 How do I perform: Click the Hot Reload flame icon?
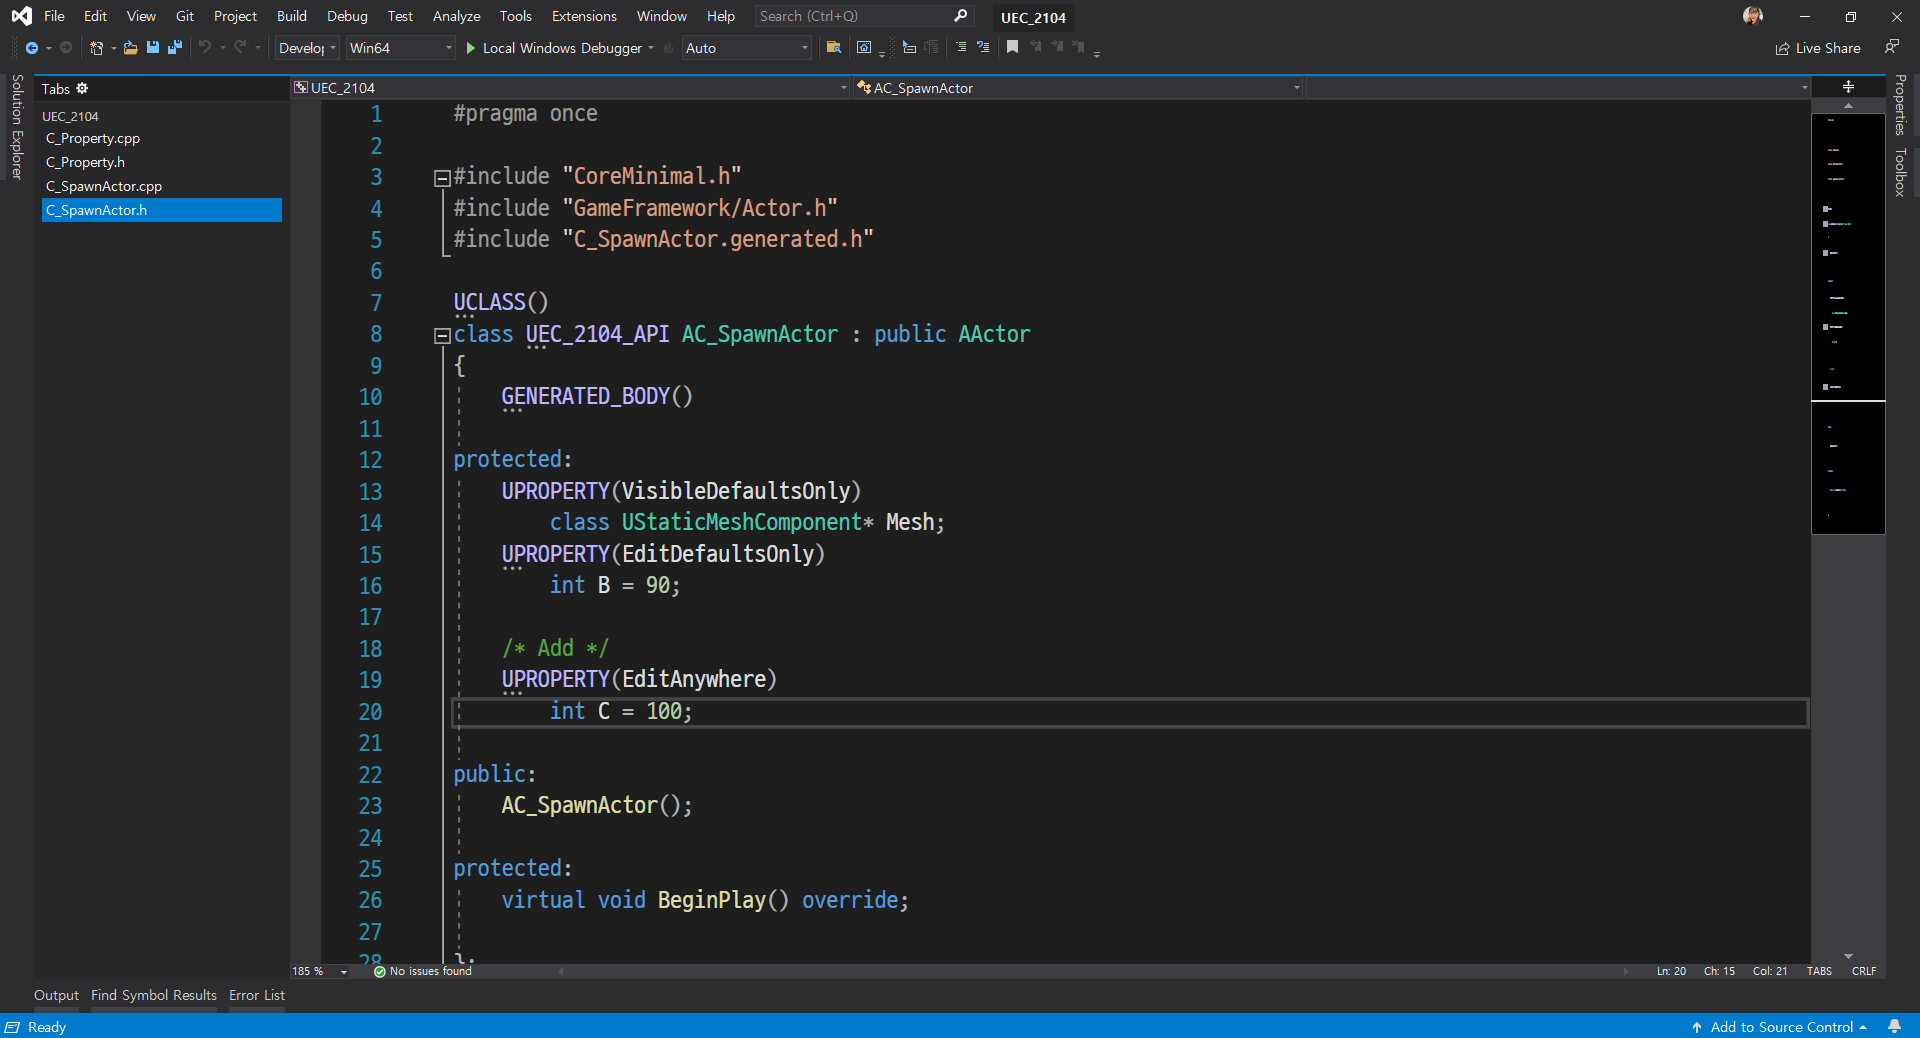coord(669,48)
